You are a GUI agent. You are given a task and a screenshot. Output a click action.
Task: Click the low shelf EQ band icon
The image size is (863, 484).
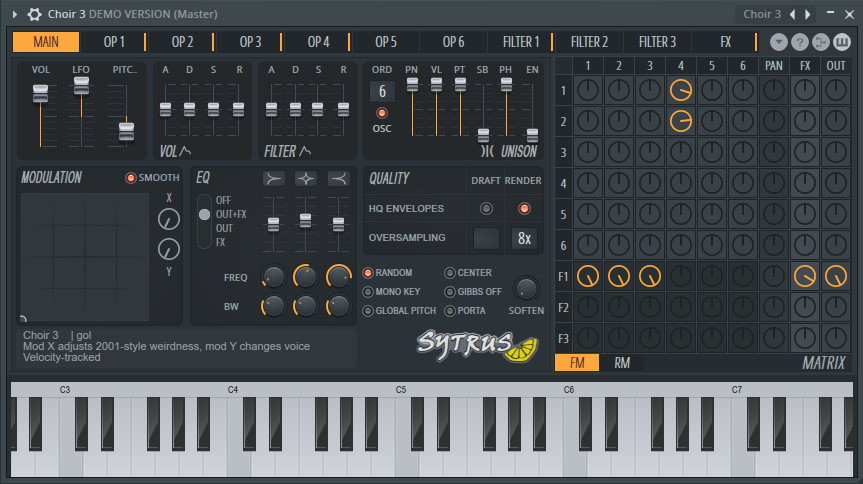pos(274,178)
